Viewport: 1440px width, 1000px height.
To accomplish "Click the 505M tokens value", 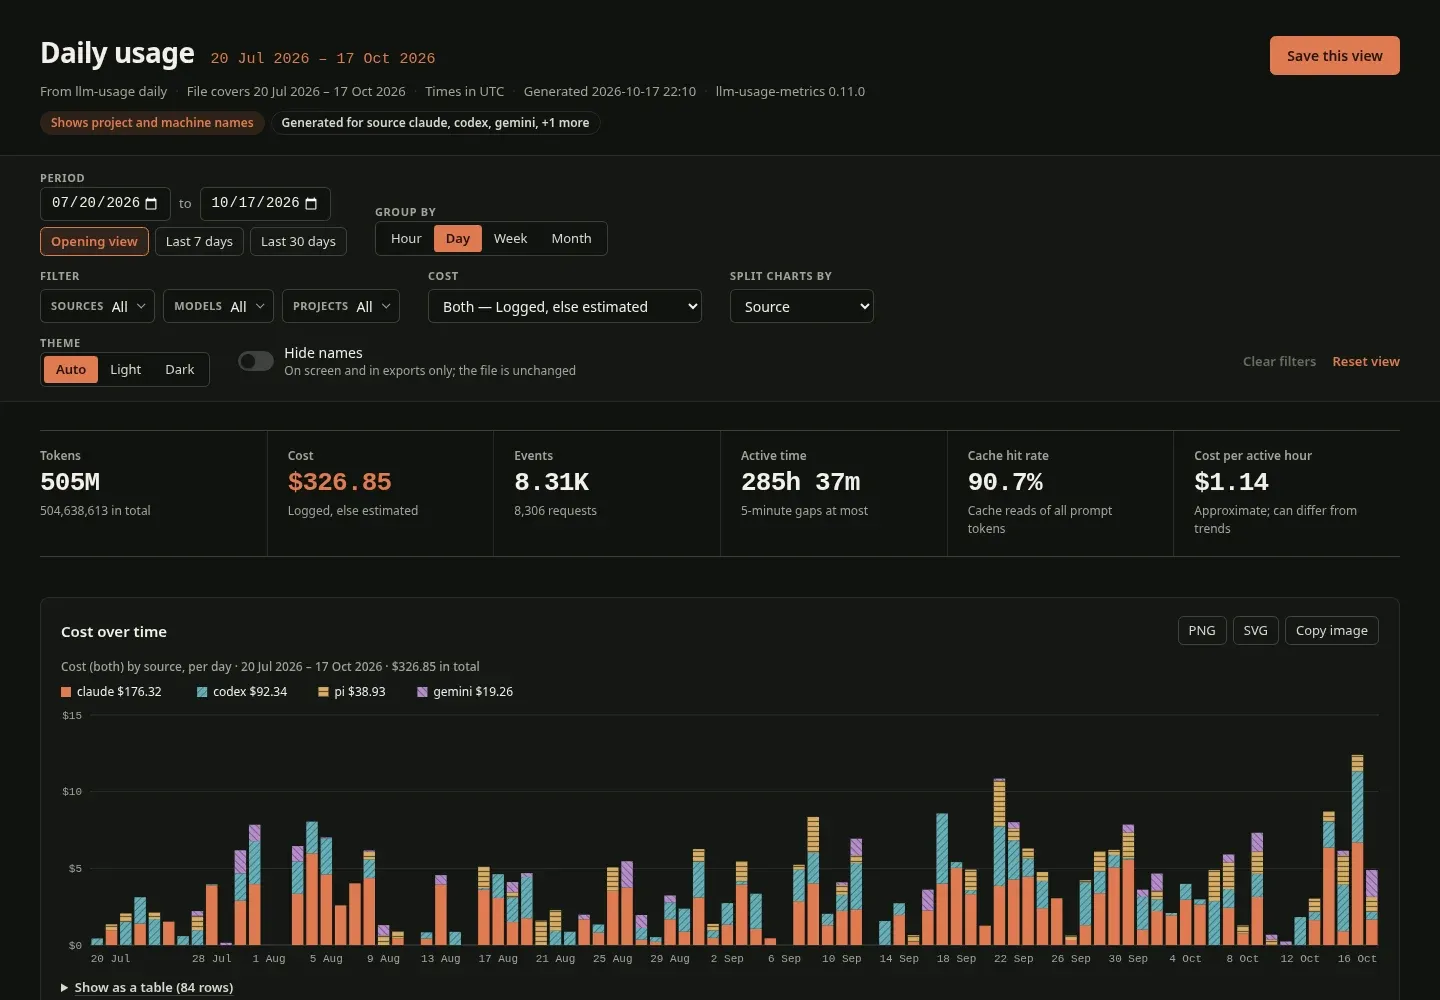I will [x=70, y=482].
